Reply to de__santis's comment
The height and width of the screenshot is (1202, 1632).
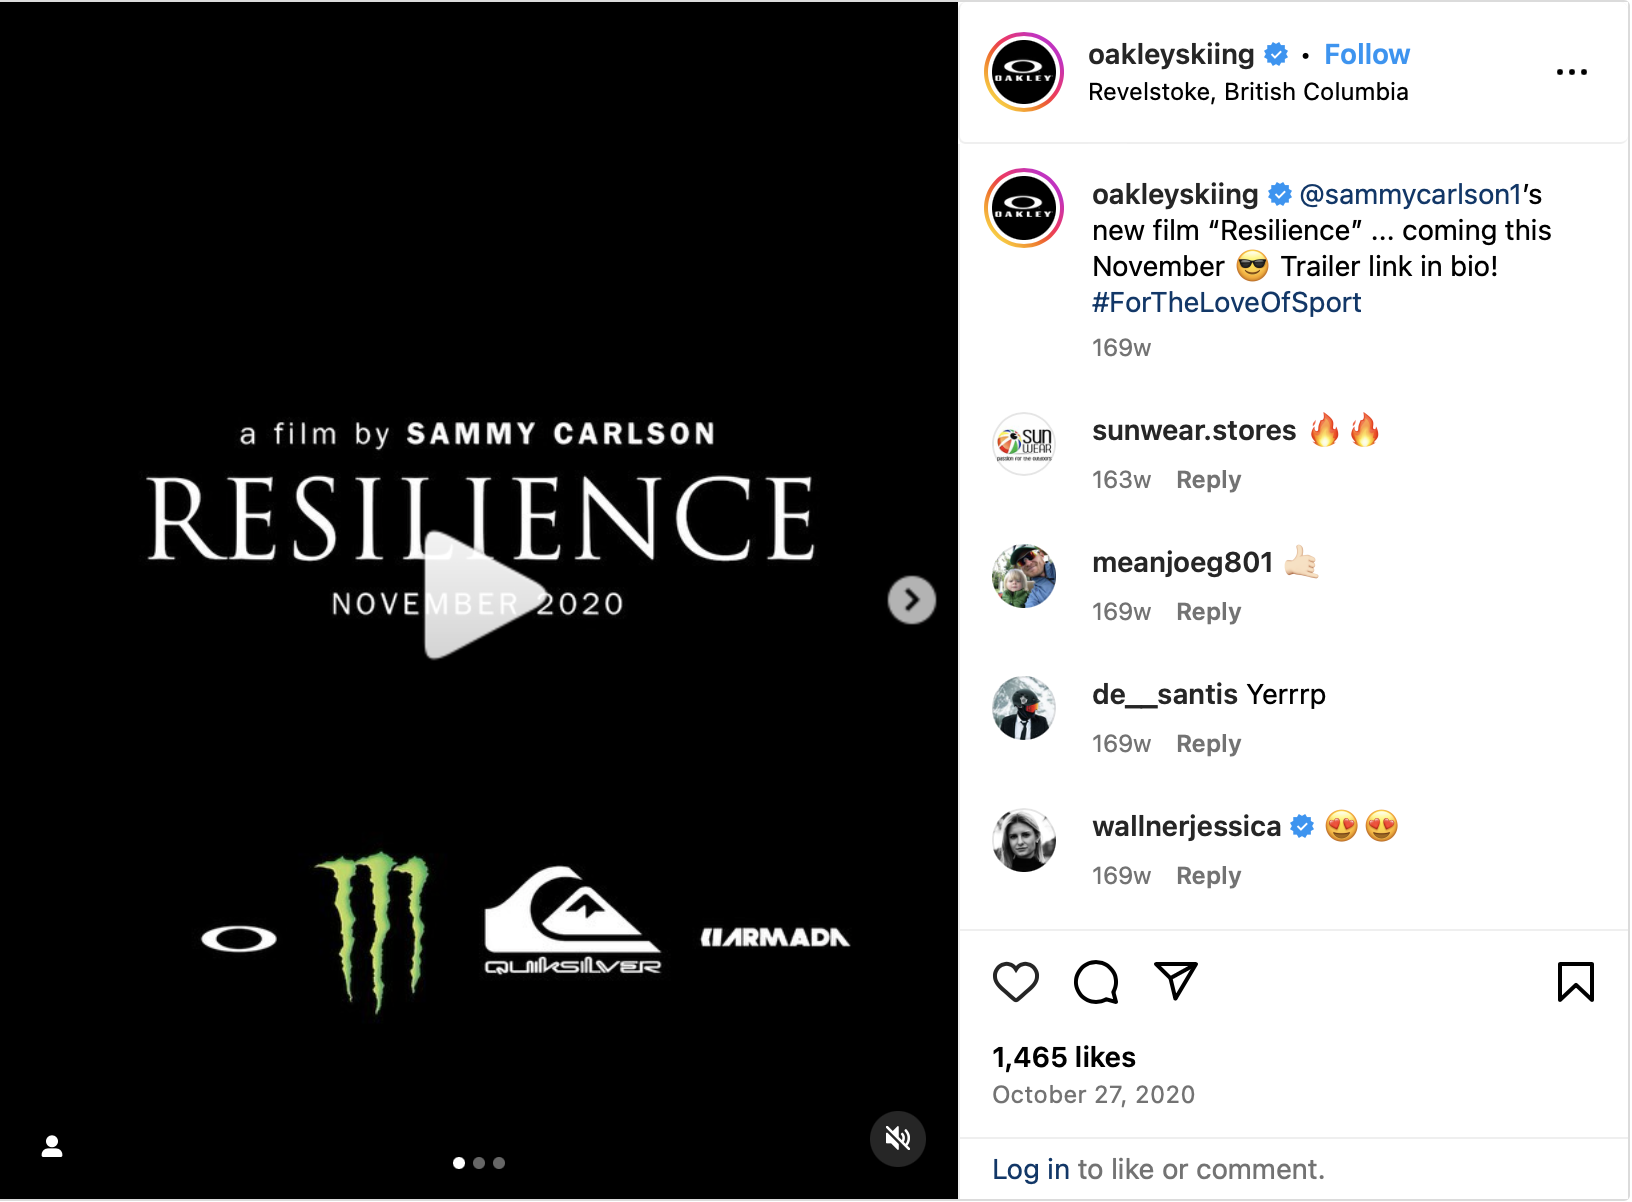[1208, 744]
